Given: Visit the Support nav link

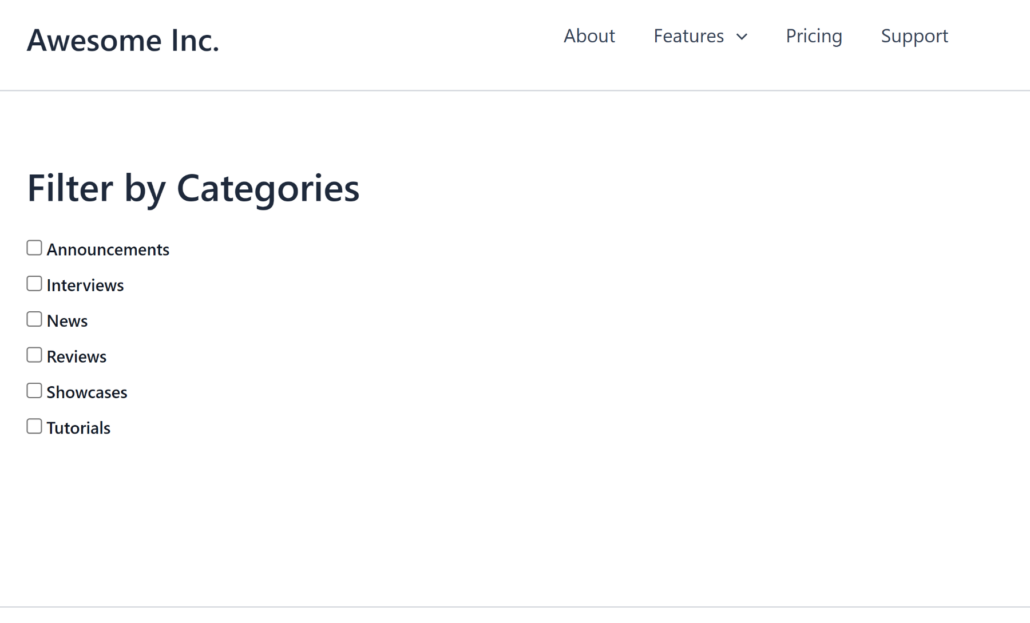Looking at the screenshot, I should click(914, 36).
